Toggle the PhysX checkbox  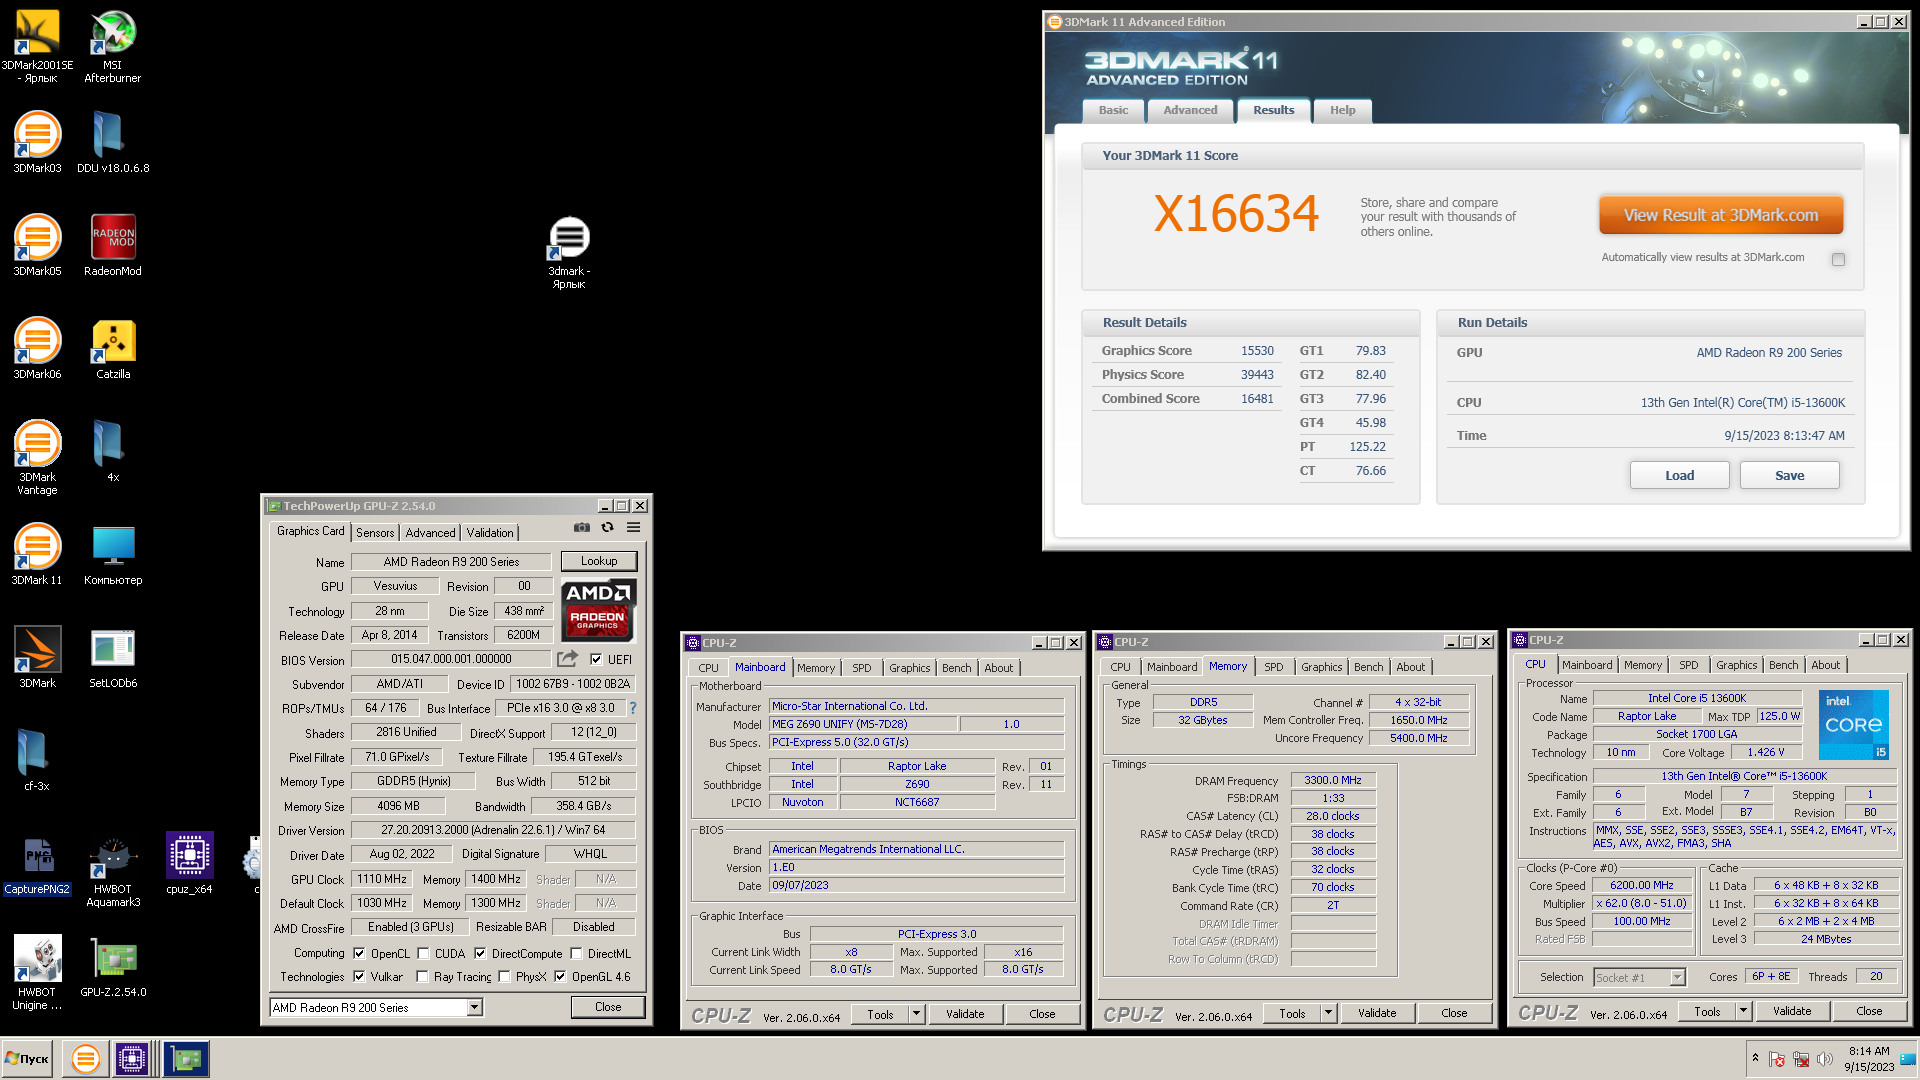click(504, 976)
